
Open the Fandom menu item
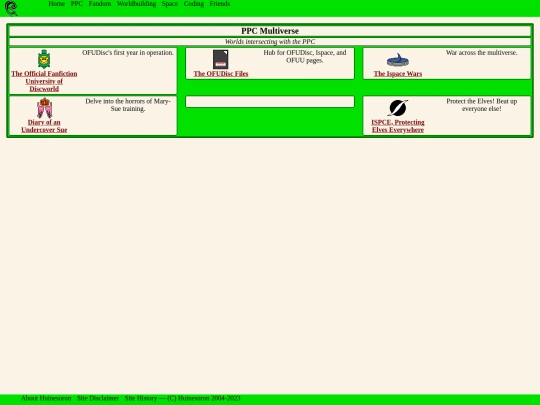point(100,4)
